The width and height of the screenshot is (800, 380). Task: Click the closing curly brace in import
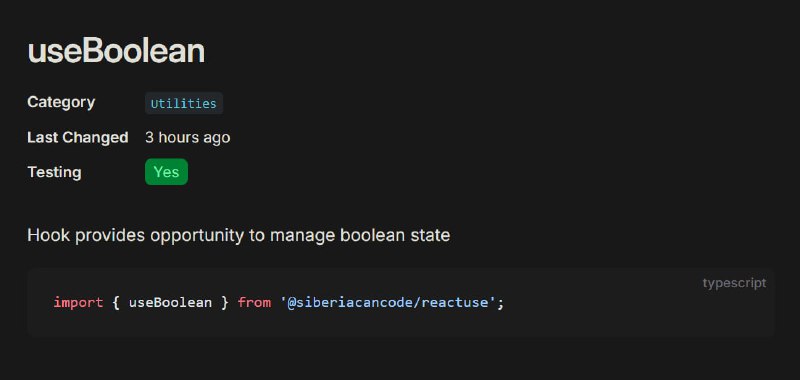pyautogui.click(x=224, y=302)
